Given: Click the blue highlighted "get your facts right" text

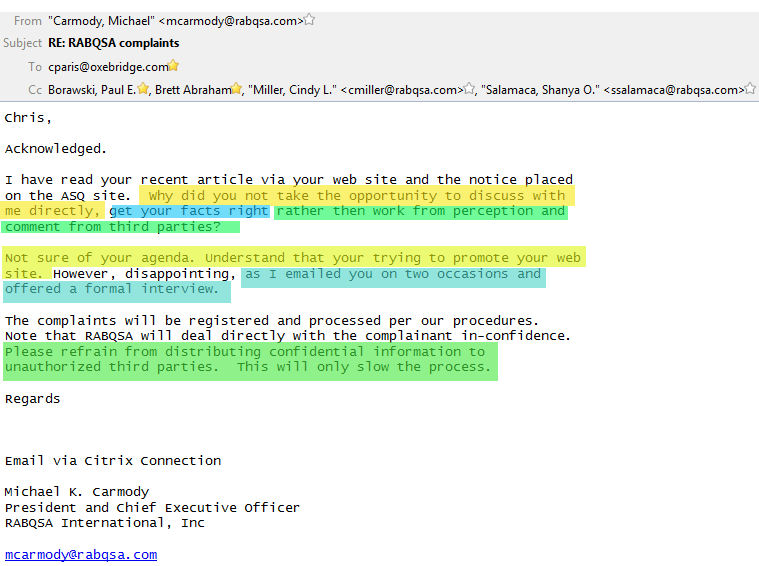Looking at the screenshot, I should pos(188,211).
